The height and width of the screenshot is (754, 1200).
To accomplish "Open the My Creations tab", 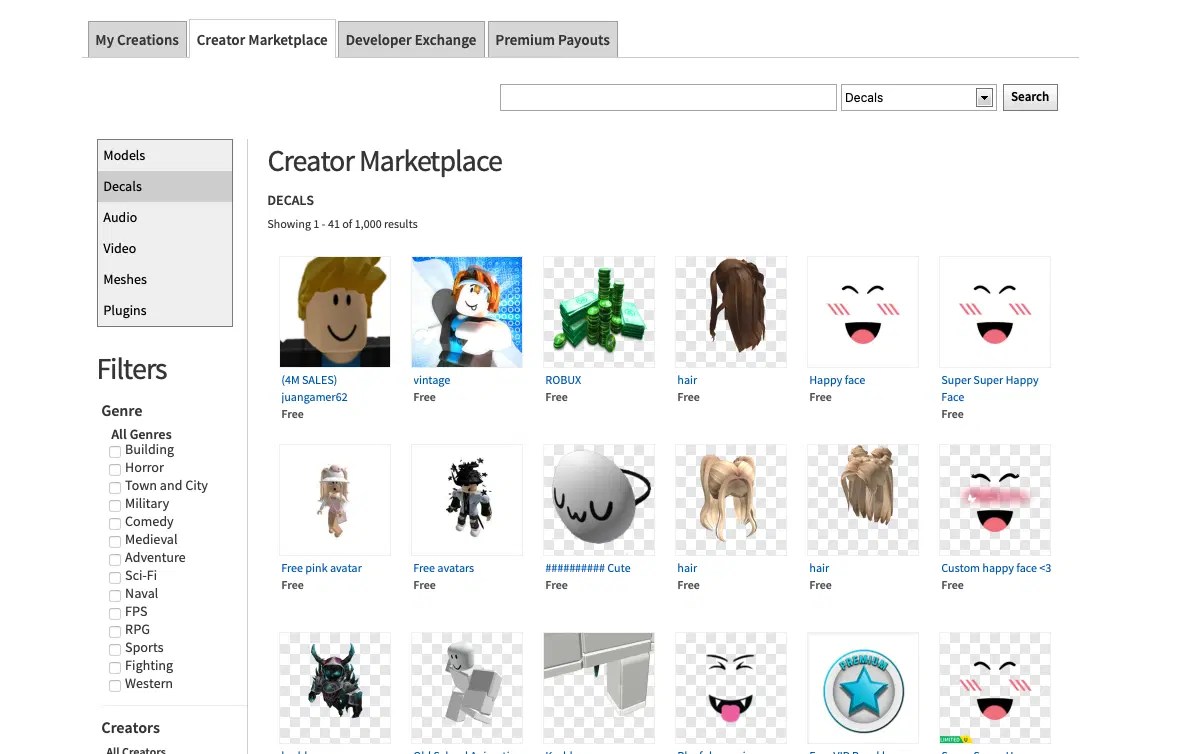I will point(137,40).
